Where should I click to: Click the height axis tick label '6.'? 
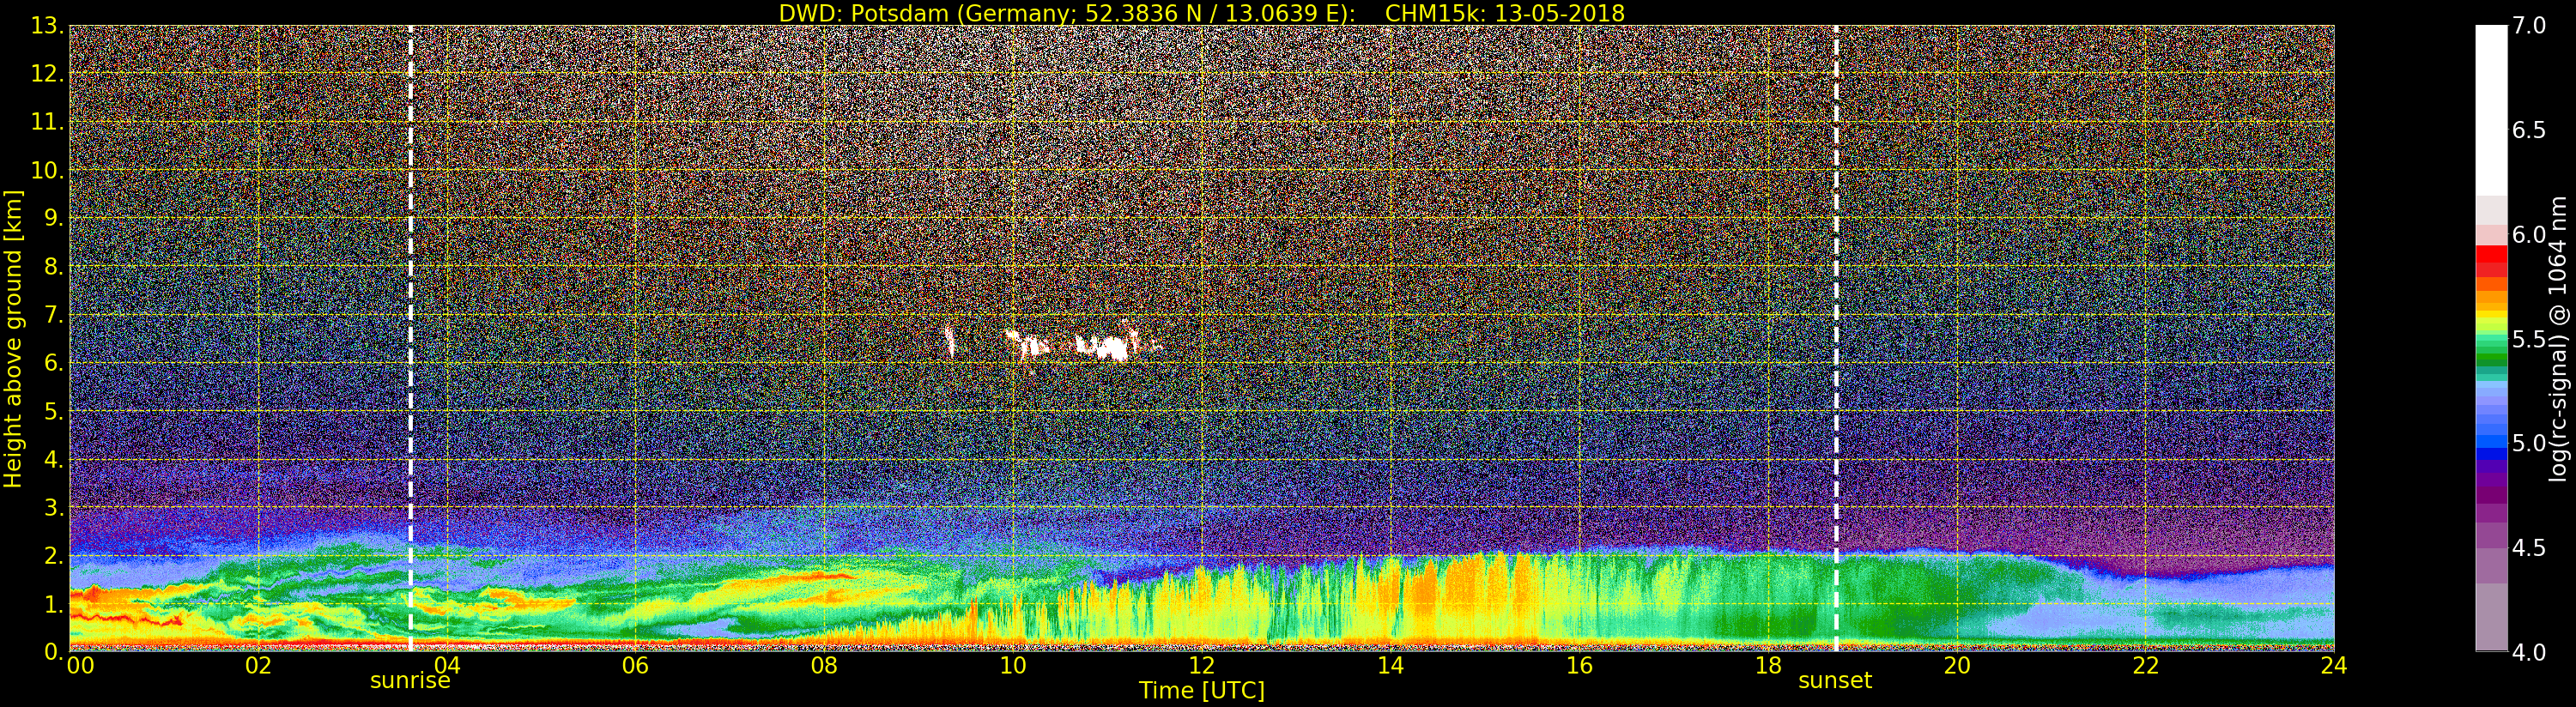(53, 363)
